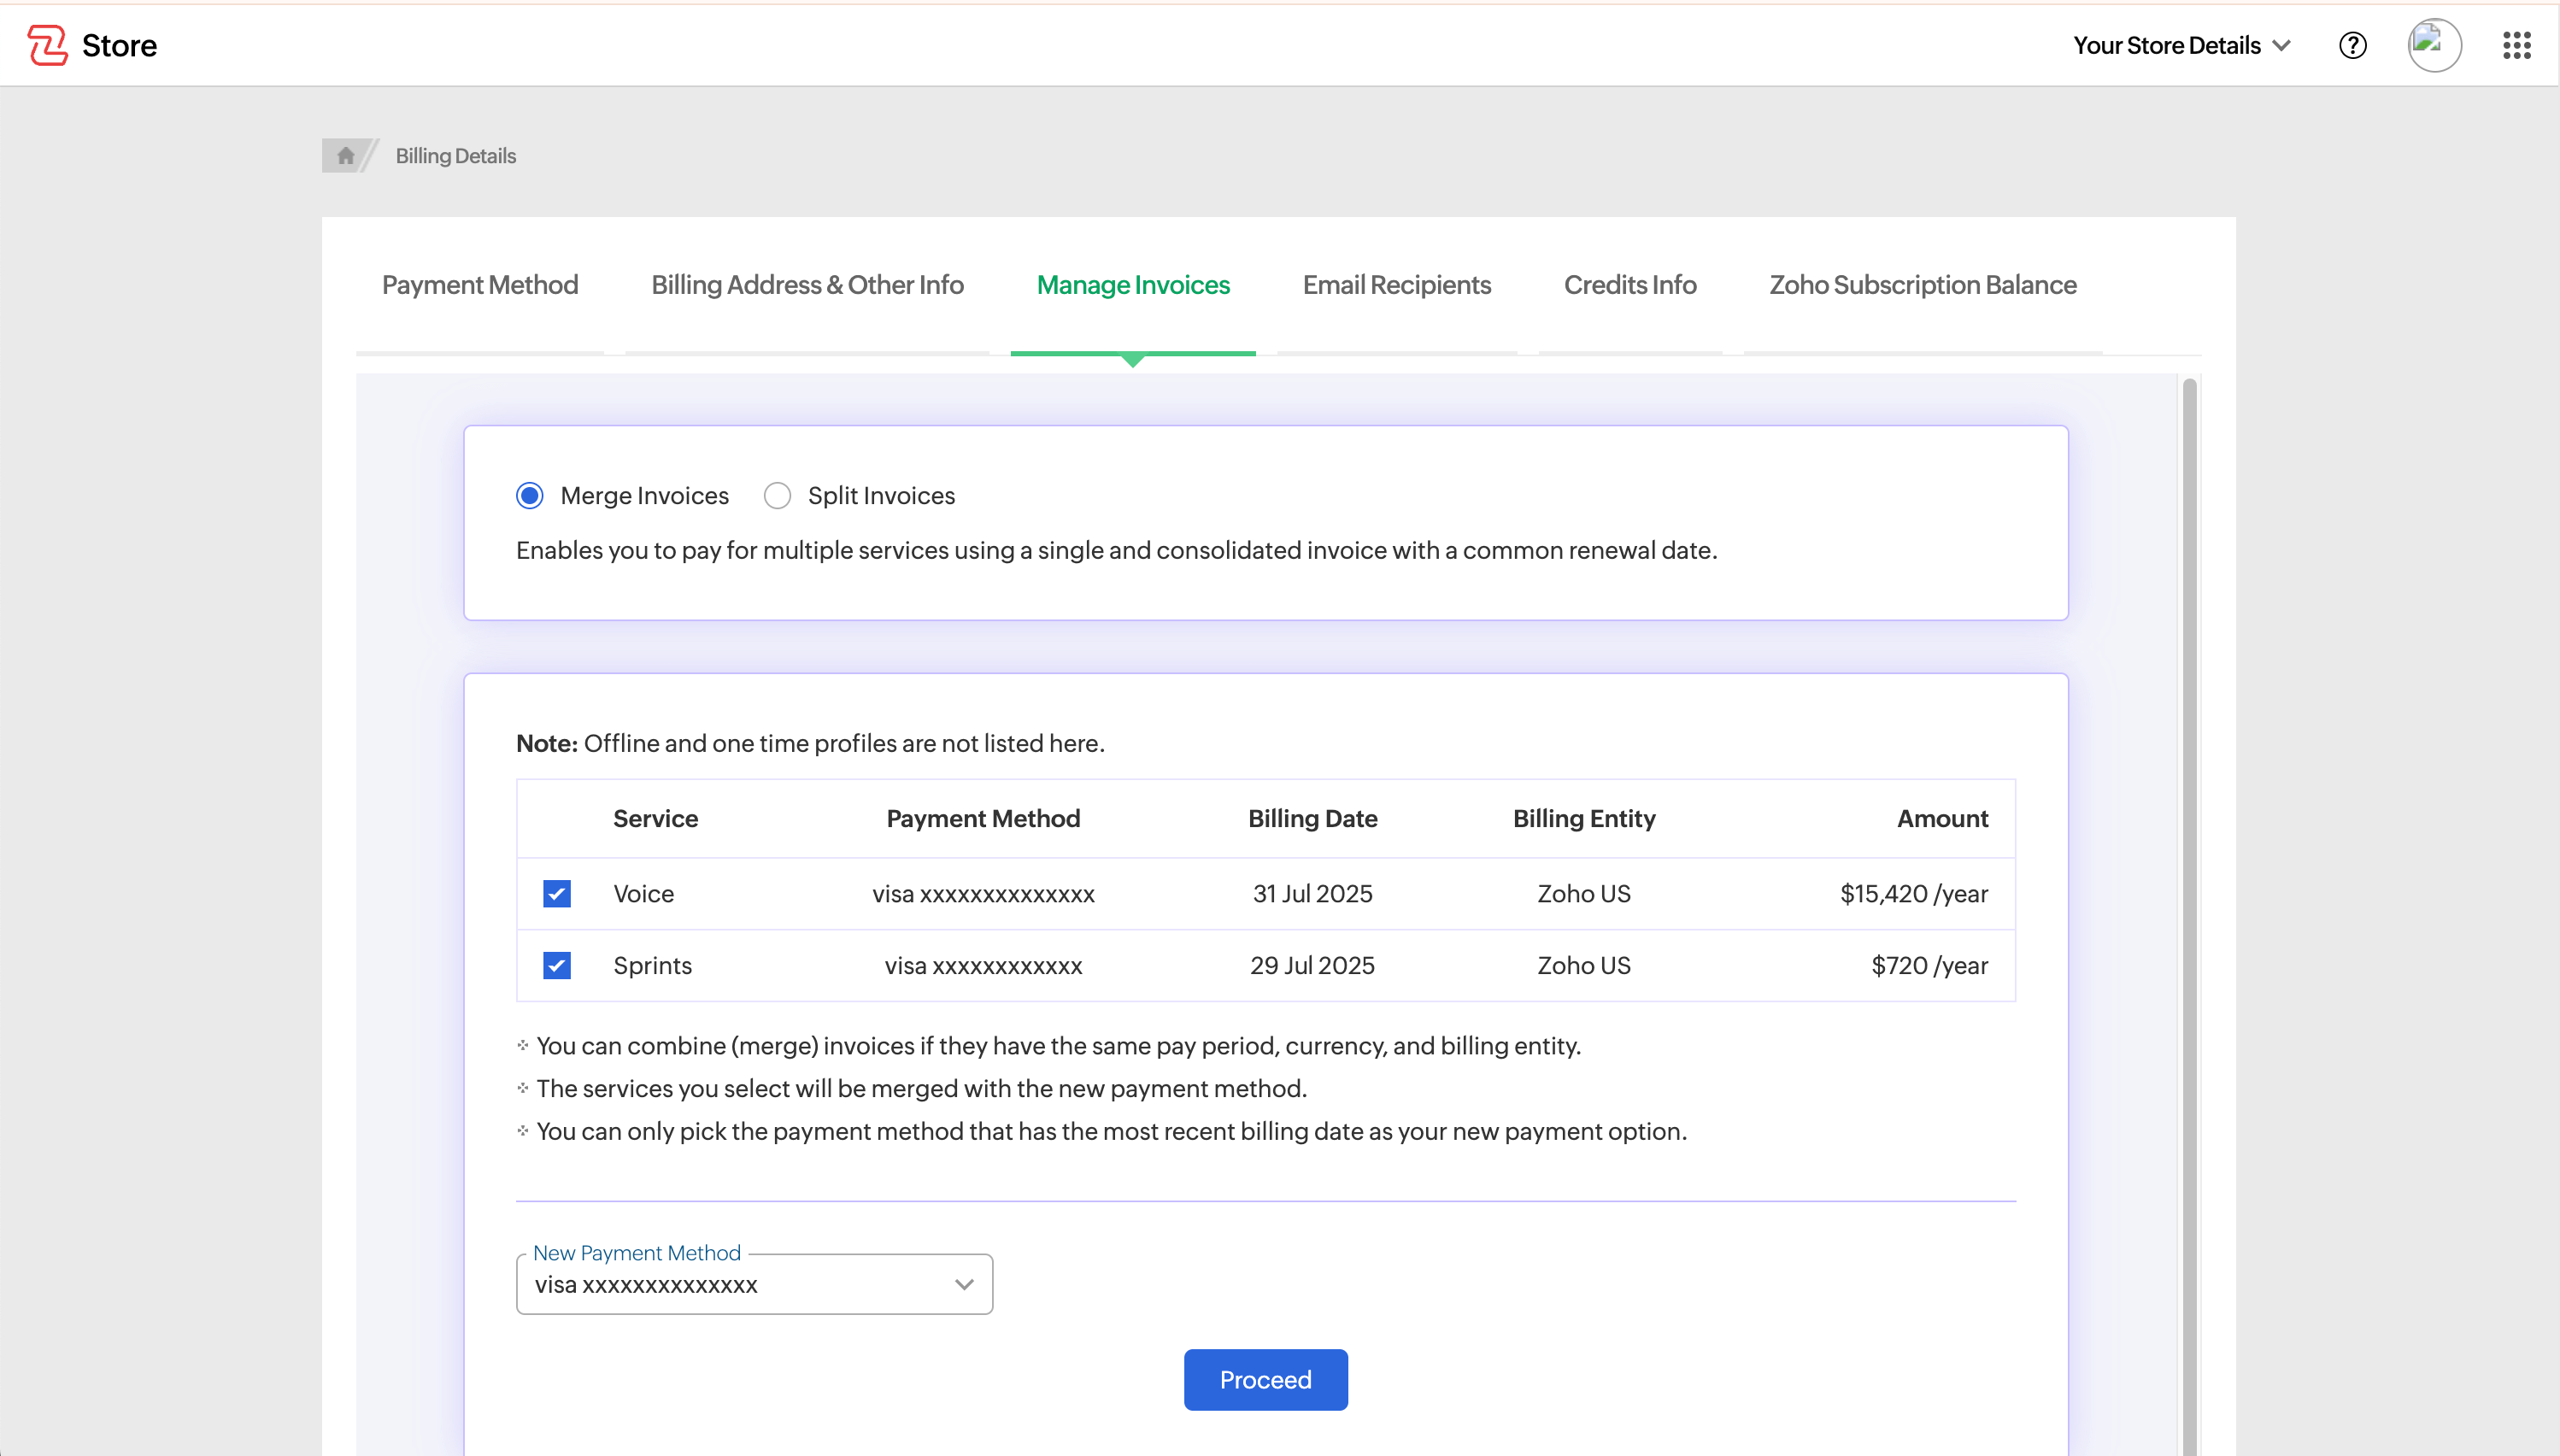Switch to the Payment Method tab
The image size is (2560, 1456).
480,285
